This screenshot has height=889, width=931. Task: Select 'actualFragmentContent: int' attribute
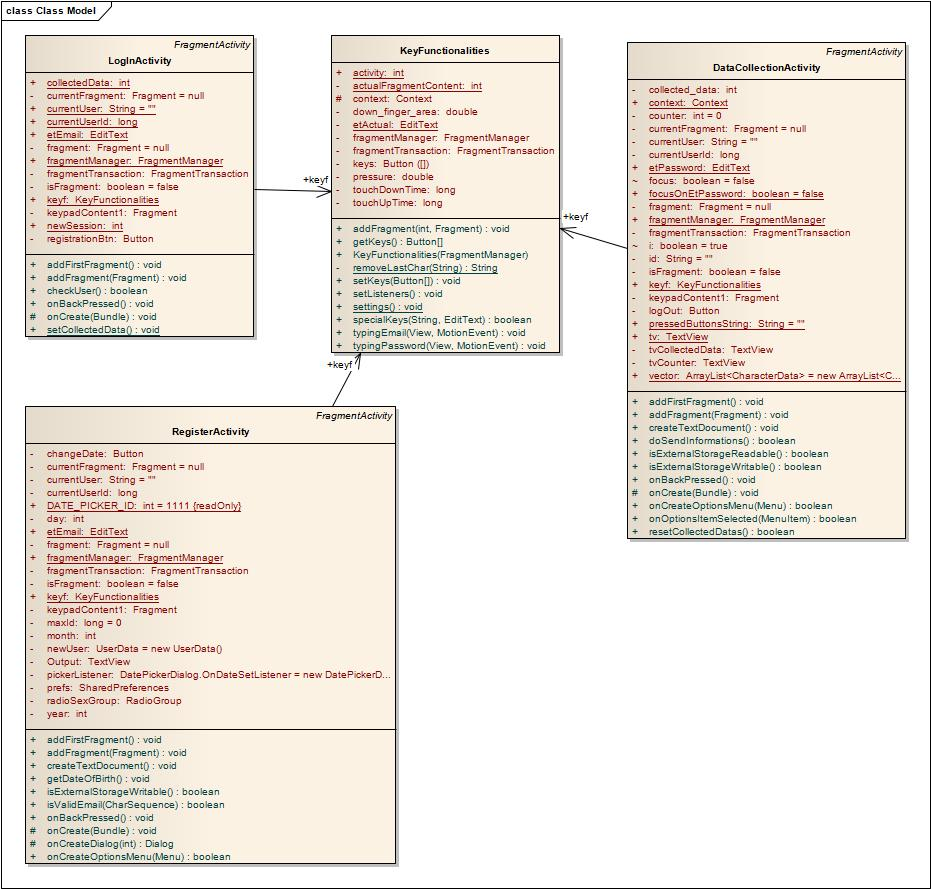[417, 86]
